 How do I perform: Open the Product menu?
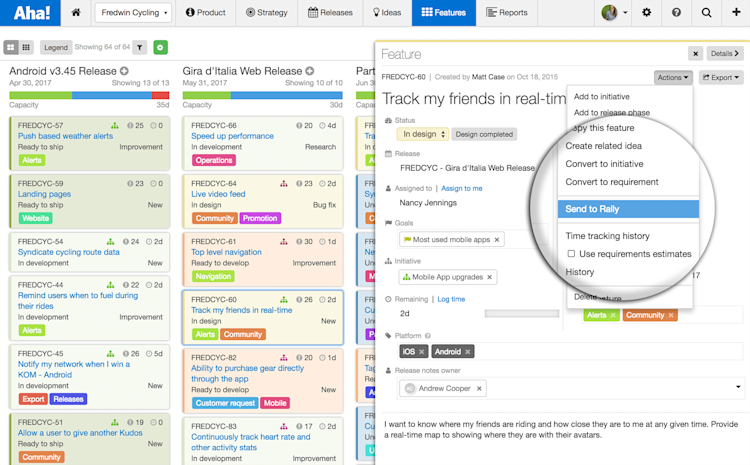pyautogui.click(x=206, y=12)
